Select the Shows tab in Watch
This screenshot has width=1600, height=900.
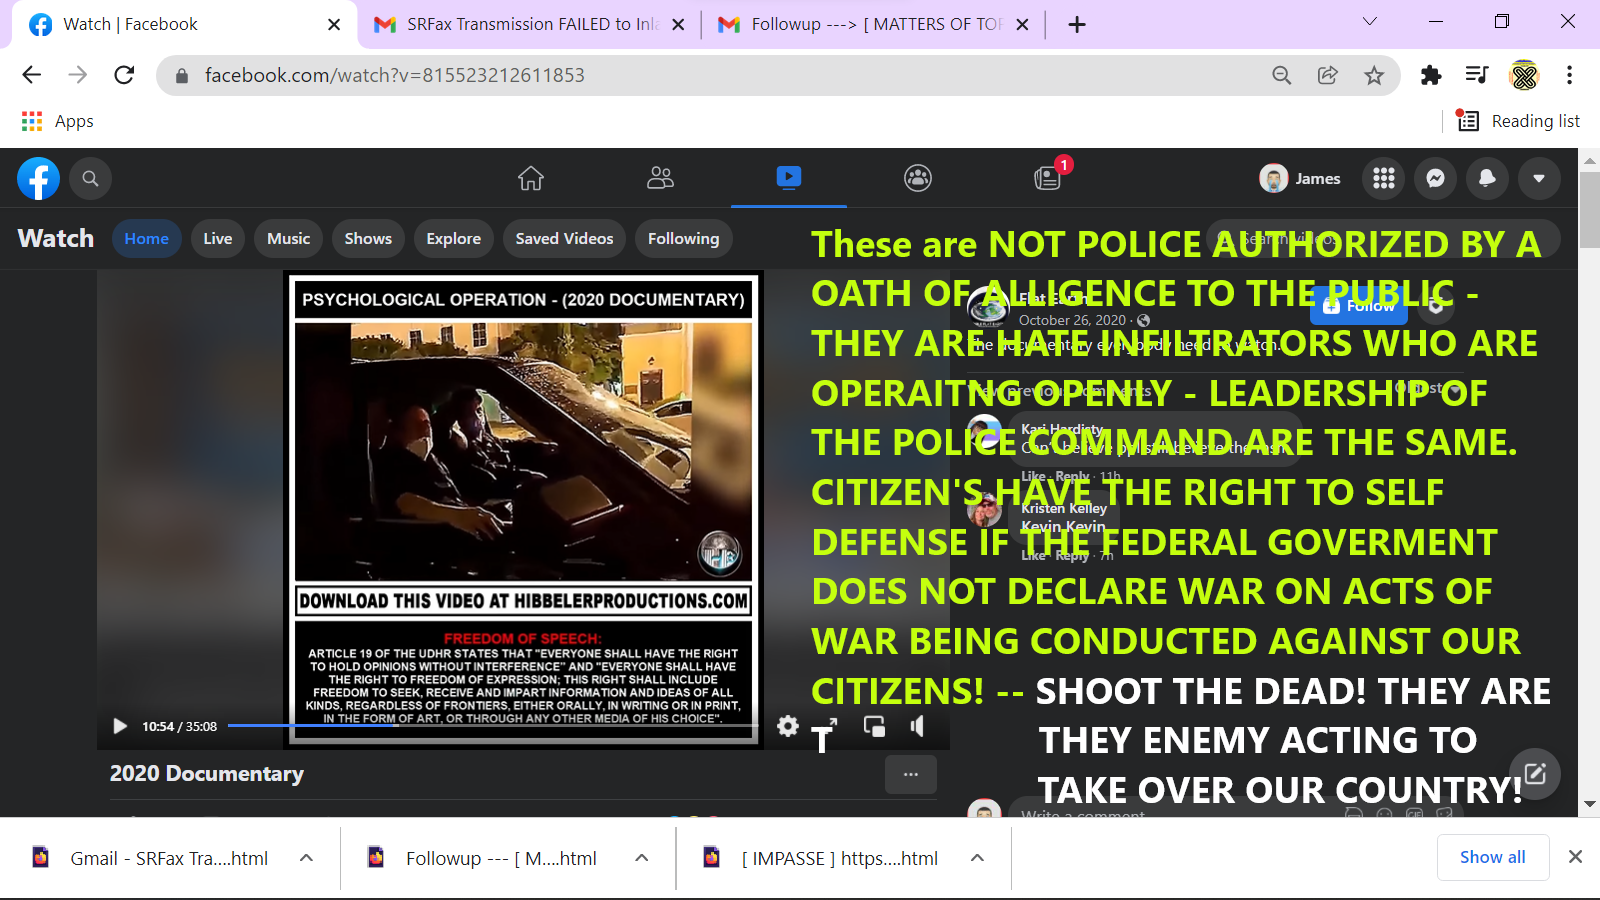pos(368,239)
